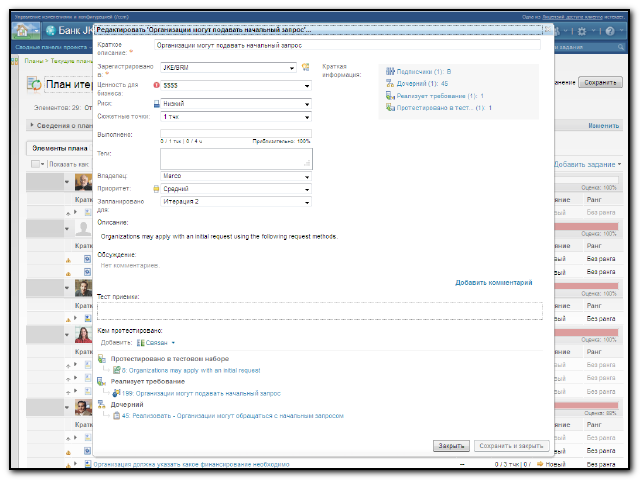Click the task icon of item 45
The height and width of the screenshot is (480, 640).
coord(117,416)
